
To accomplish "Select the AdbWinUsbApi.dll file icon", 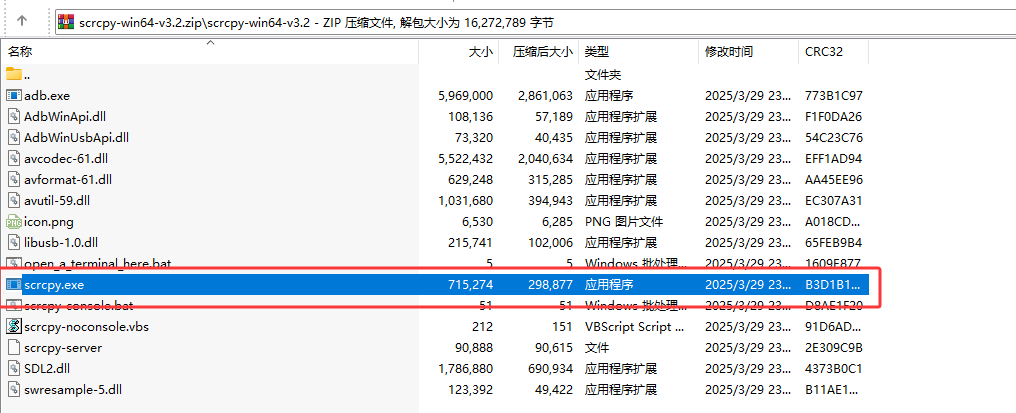I will [14, 137].
